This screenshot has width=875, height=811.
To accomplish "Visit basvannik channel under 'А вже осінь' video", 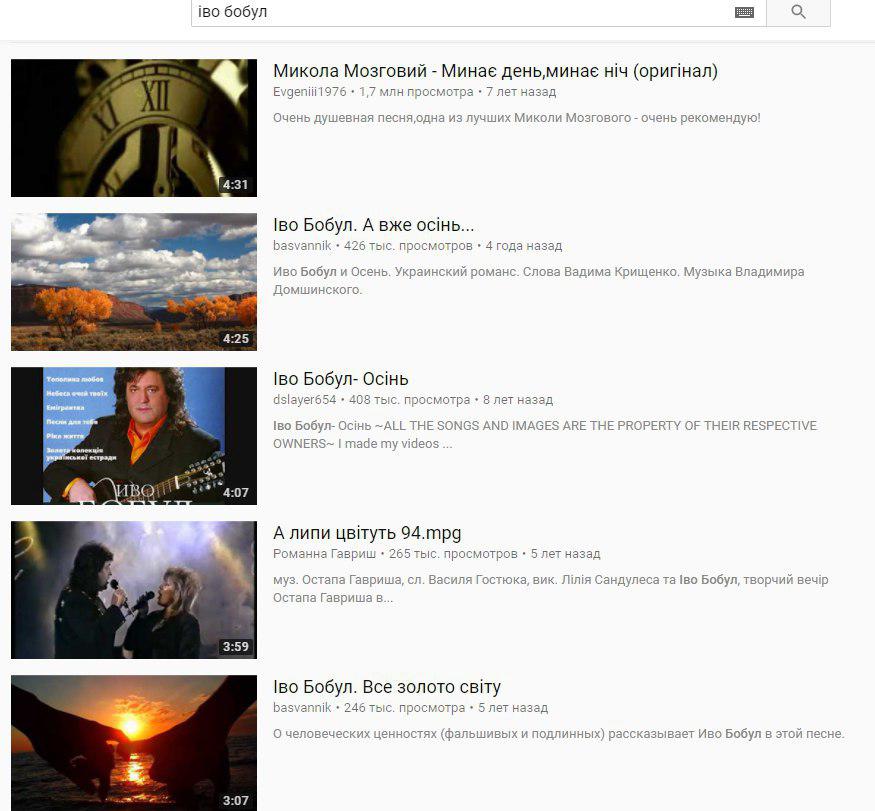I will (x=302, y=246).
